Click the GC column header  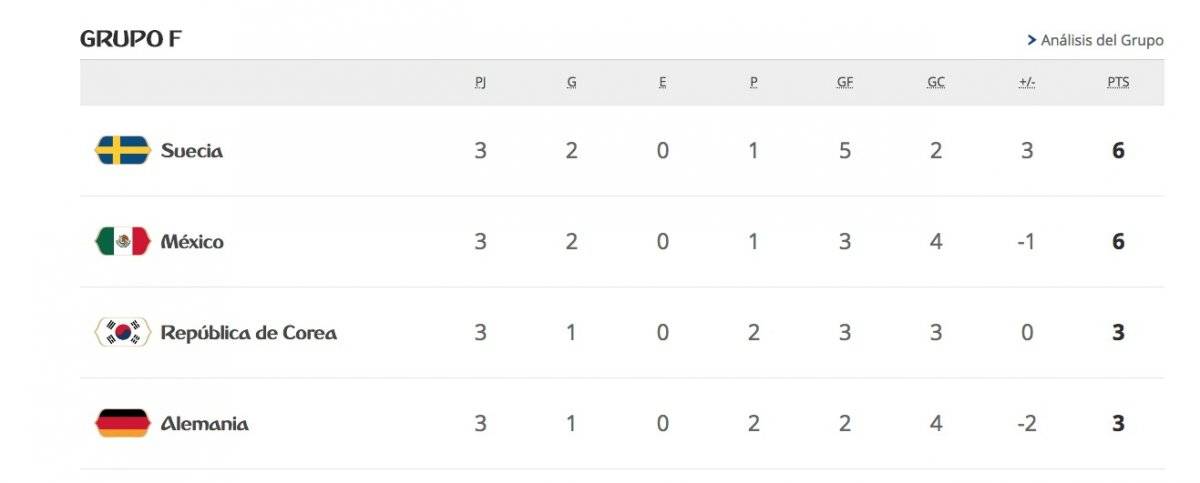pos(936,83)
